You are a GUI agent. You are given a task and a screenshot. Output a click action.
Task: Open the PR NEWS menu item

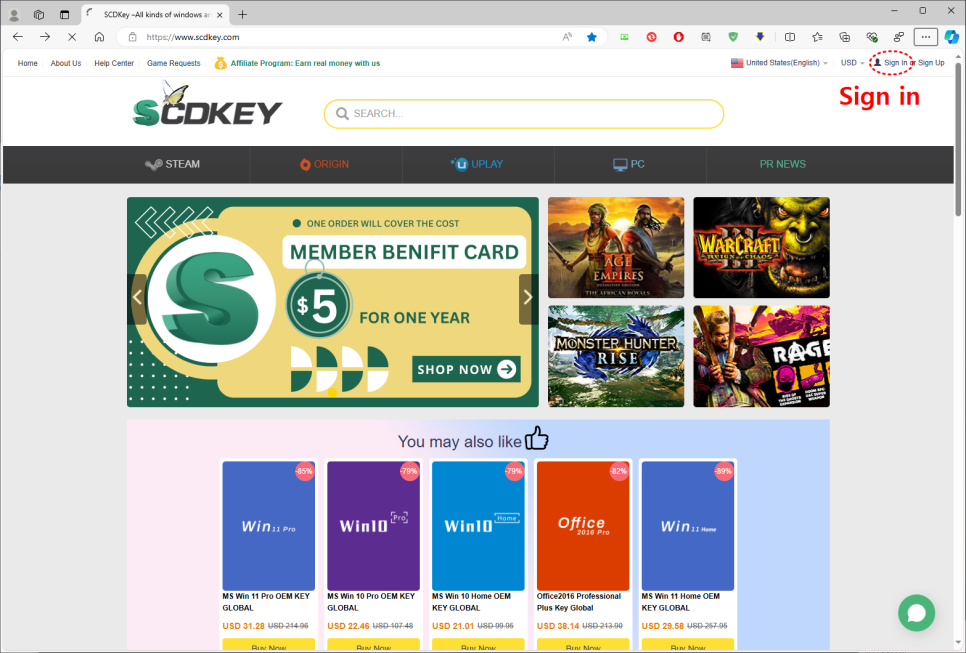tap(782, 164)
